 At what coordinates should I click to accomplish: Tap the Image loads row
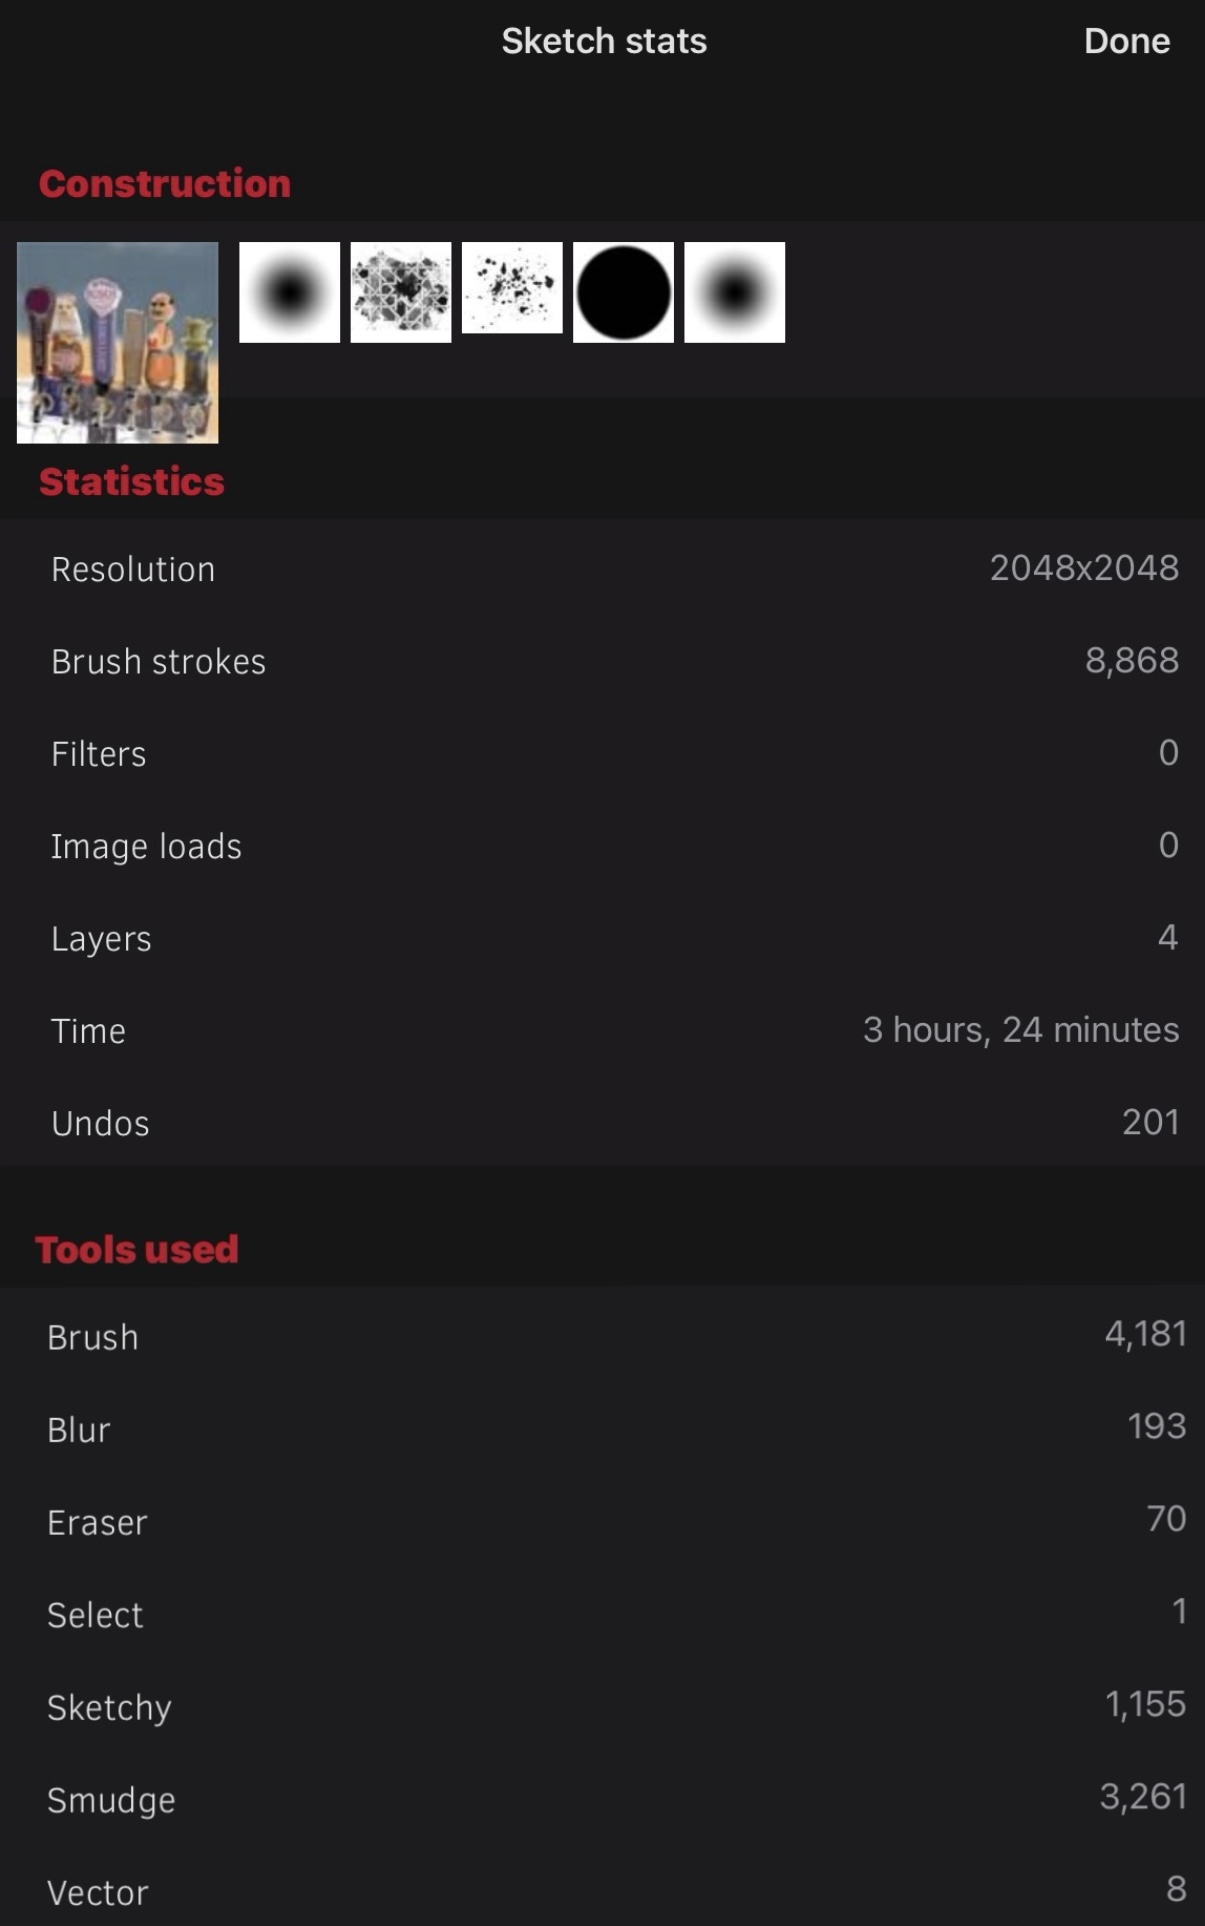point(602,846)
